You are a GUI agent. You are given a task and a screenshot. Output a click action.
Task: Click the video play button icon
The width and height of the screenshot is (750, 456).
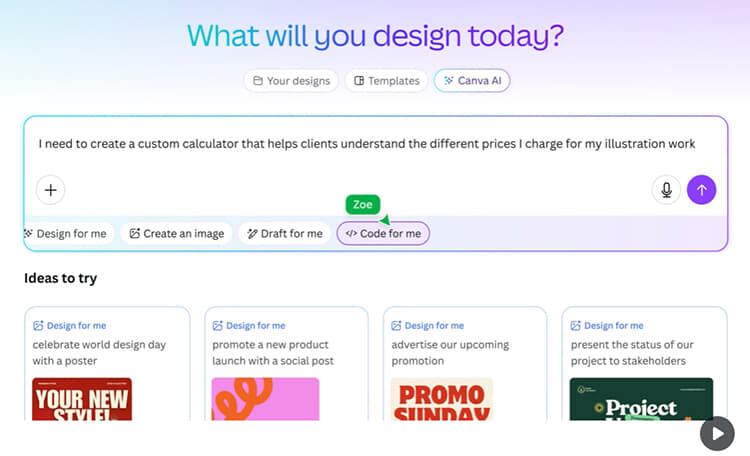point(717,432)
